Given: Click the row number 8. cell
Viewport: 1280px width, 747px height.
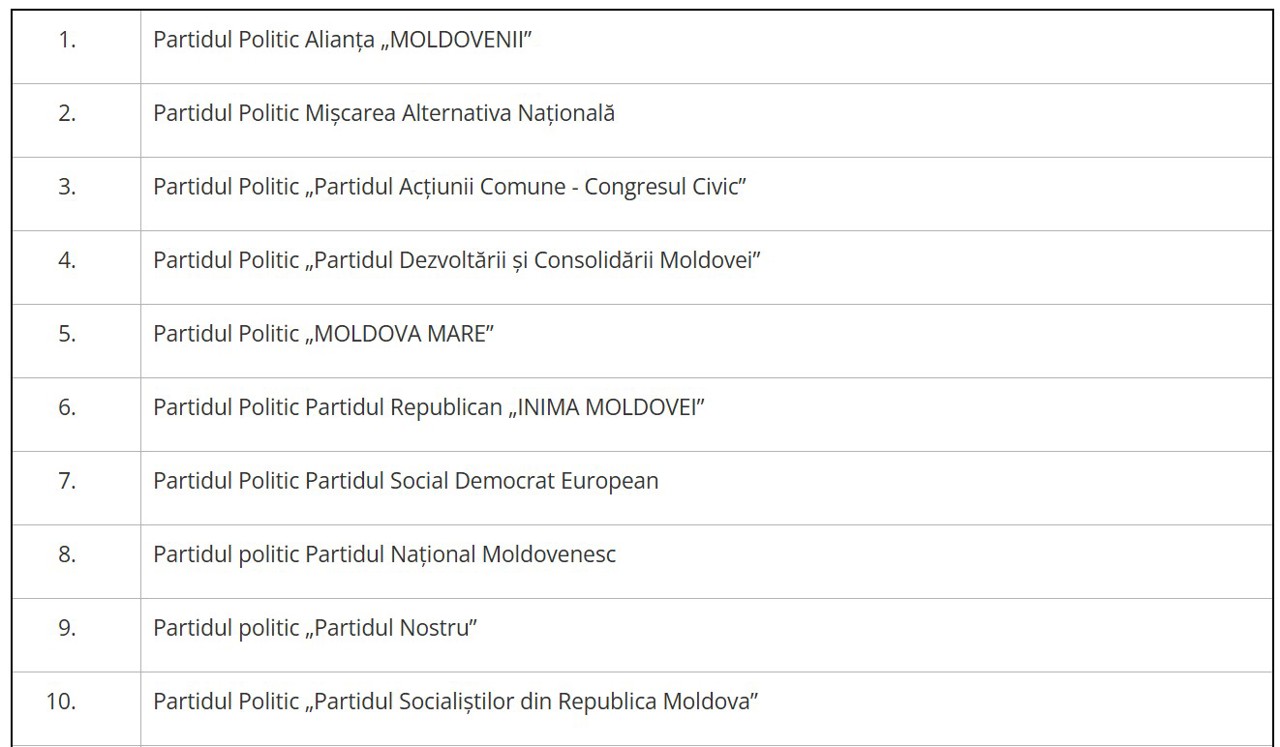Looking at the screenshot, I should coord(66,554).
